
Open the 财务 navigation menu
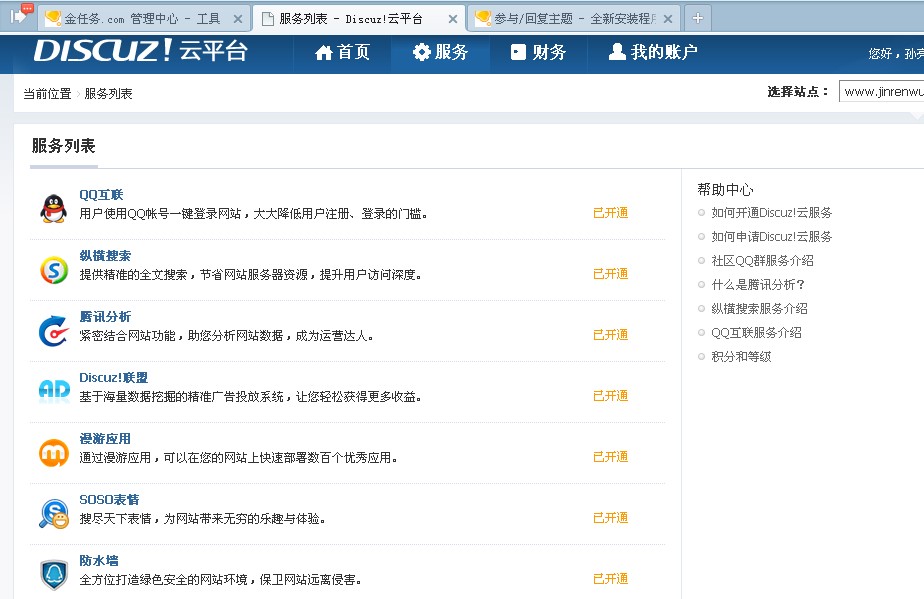[x=538, y=52]
